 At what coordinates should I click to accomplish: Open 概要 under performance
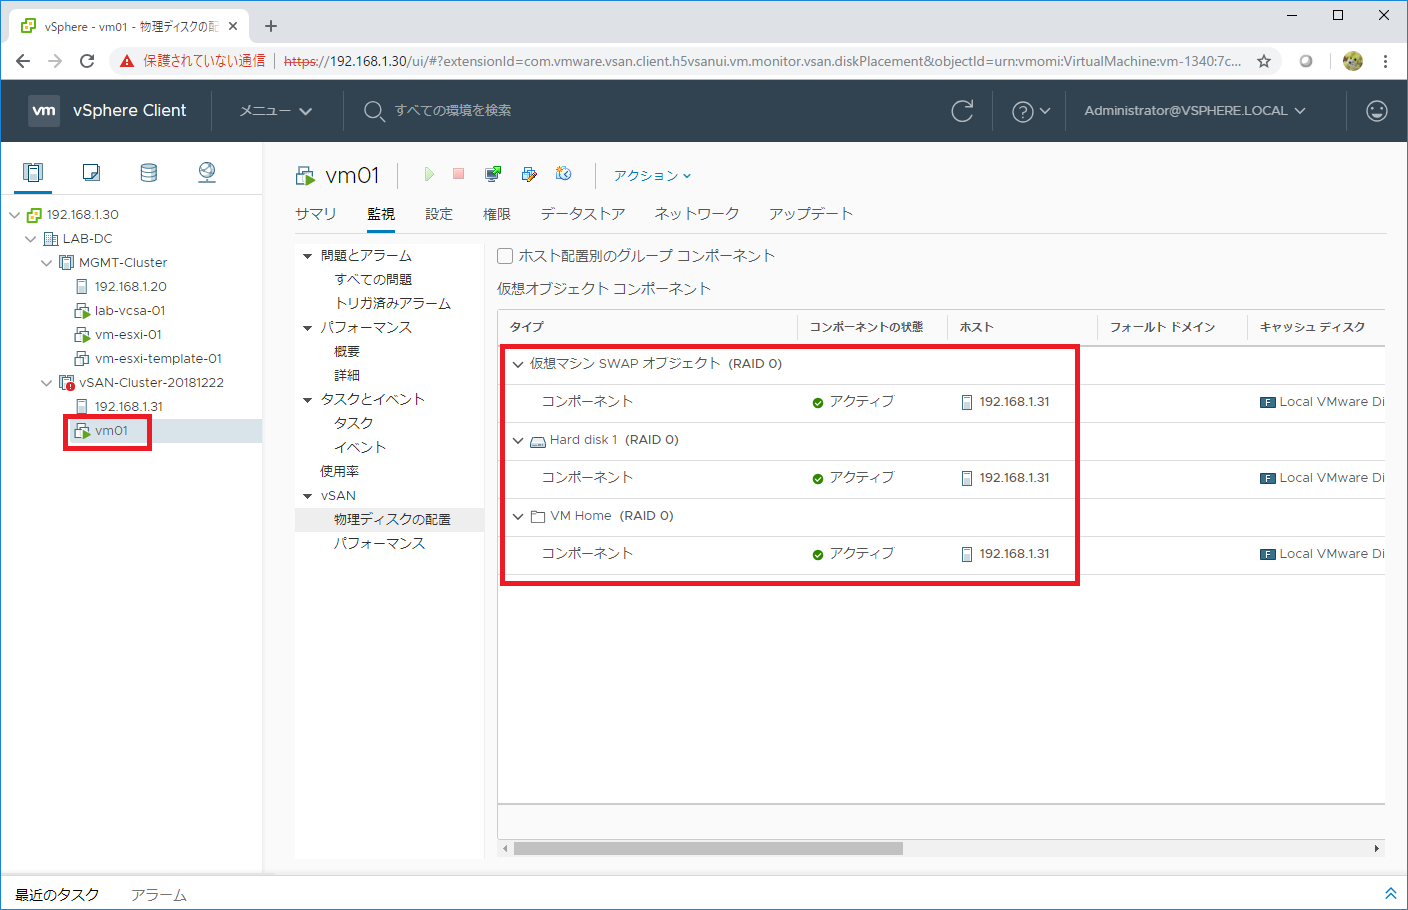click(x=347, y=352)
